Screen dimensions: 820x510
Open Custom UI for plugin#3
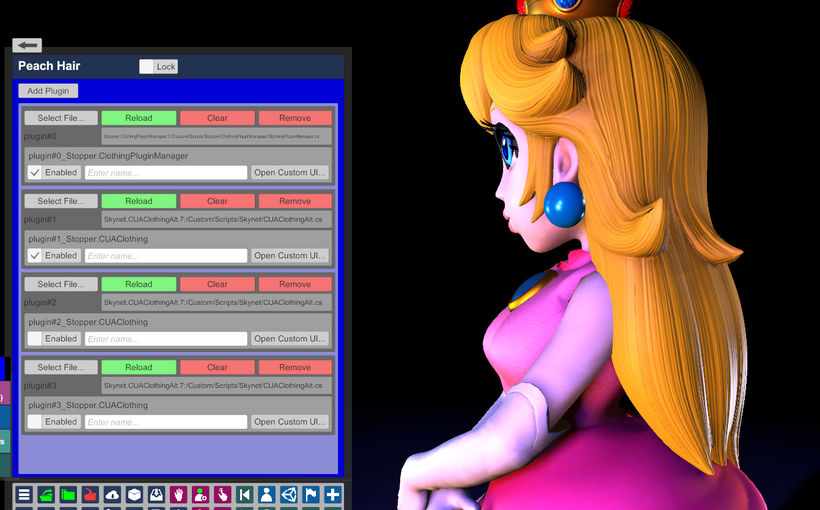(x=290, y=422)
